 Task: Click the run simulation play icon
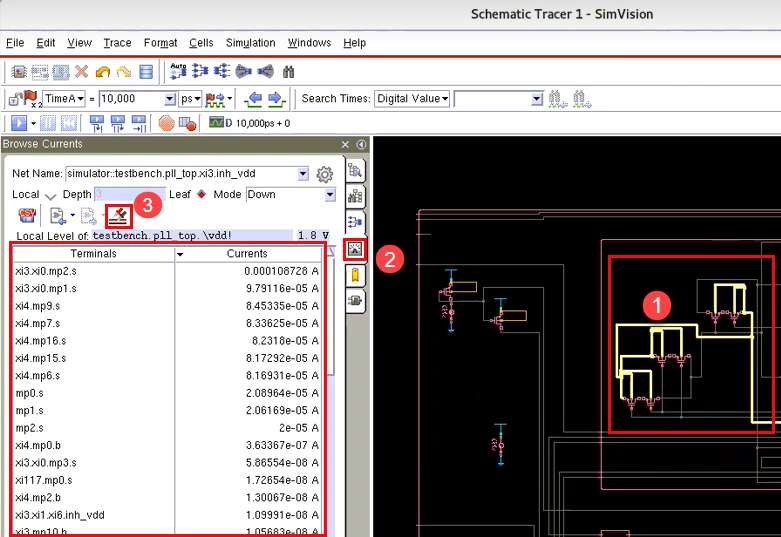coord(17,123)
